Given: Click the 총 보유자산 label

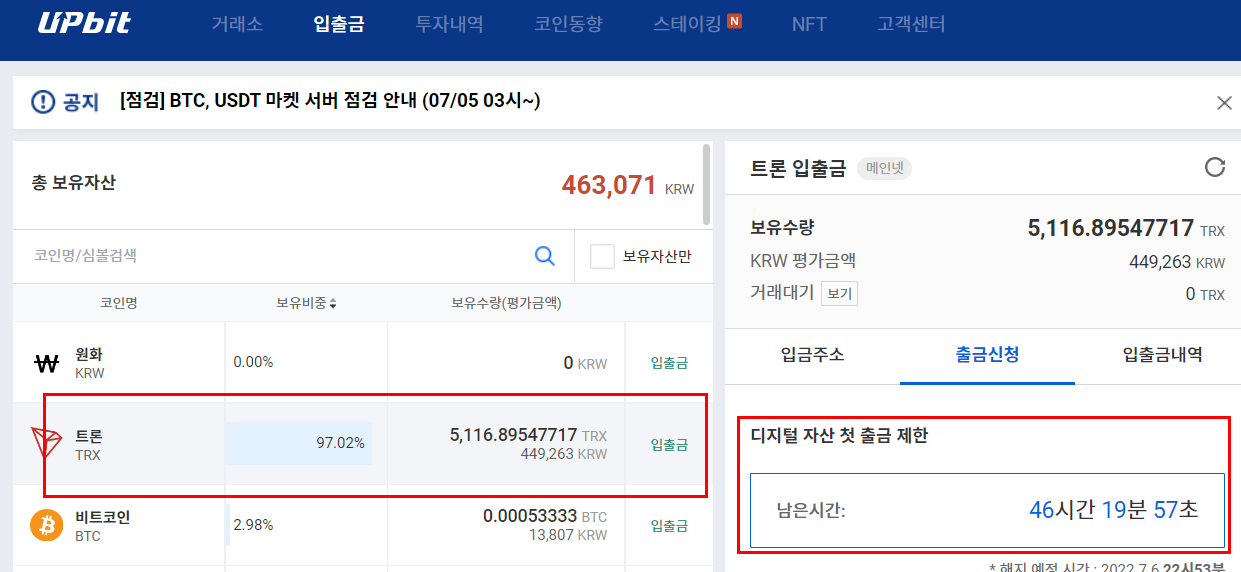Looking at the screenshot, I should click(x=74, y=183).
